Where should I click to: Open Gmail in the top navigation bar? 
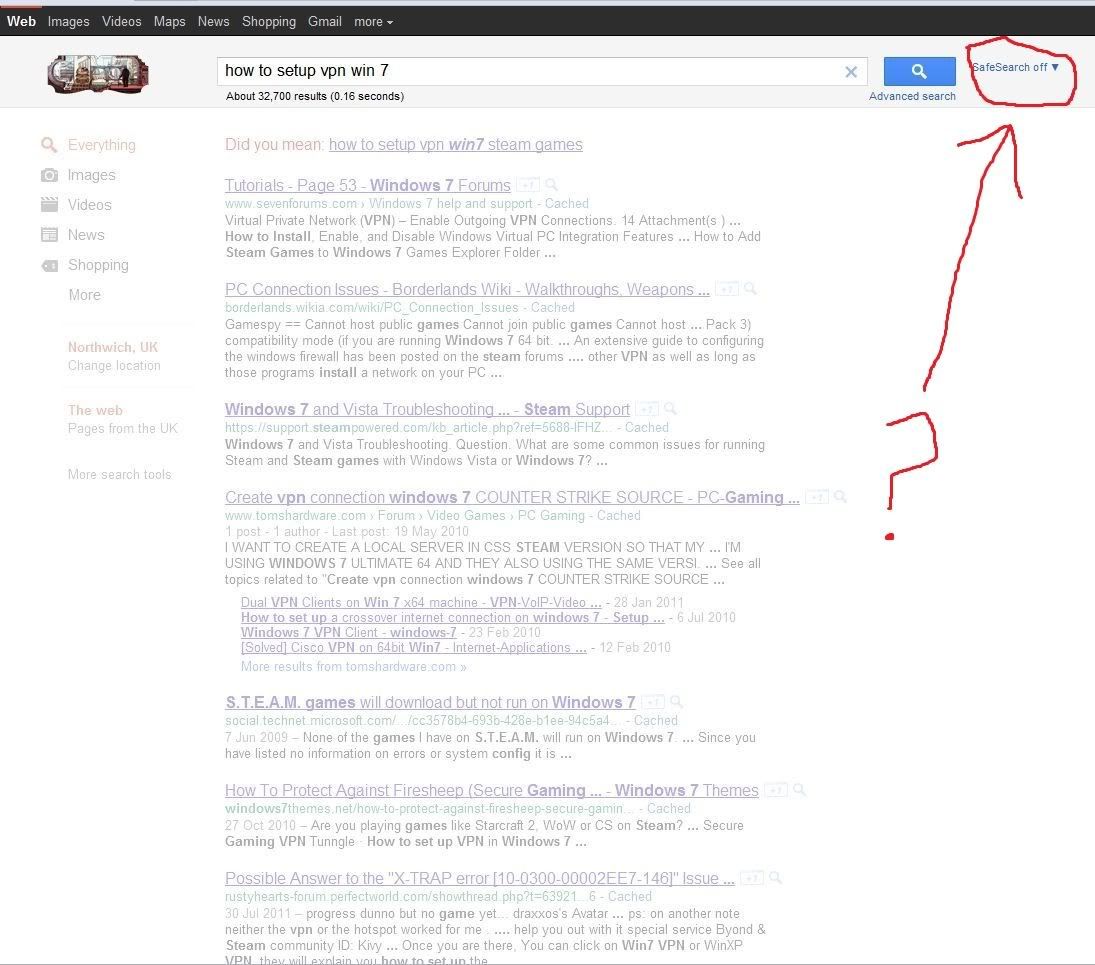[325, 22]
